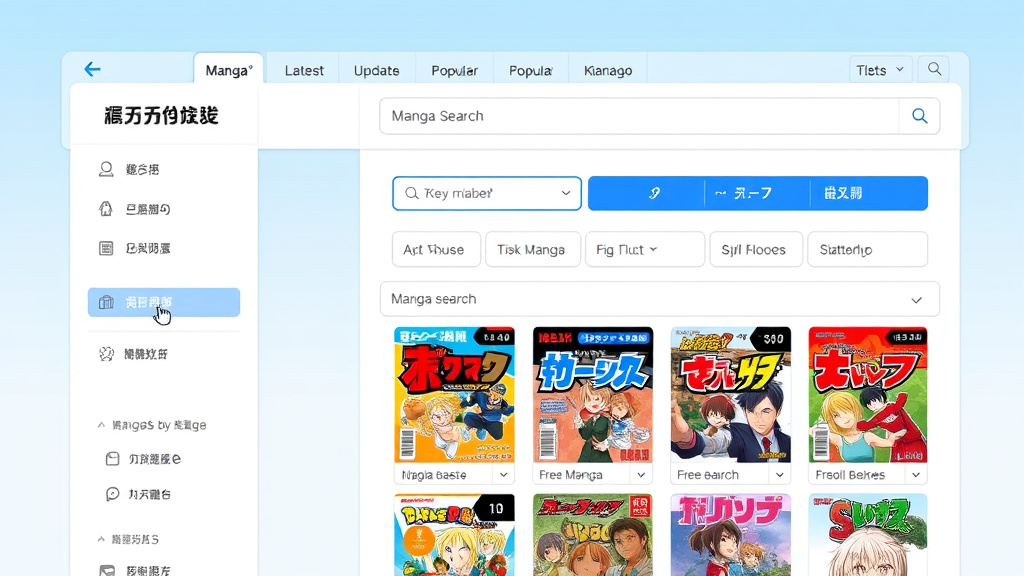Click the Art House filter chip
This screenshot has height=576, width=1024.
(436, 249)
